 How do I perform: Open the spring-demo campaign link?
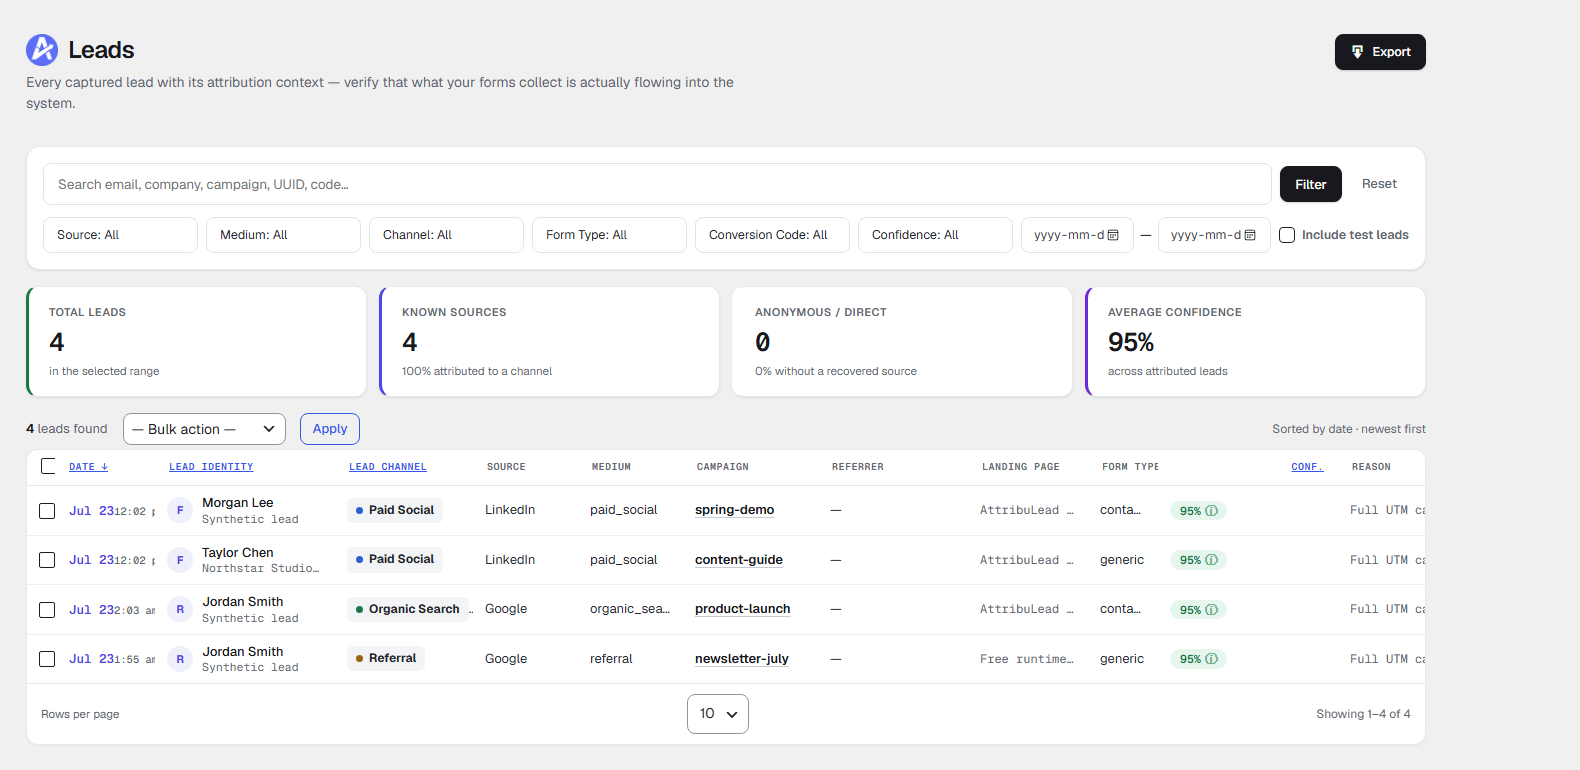[x=735, y=510]
